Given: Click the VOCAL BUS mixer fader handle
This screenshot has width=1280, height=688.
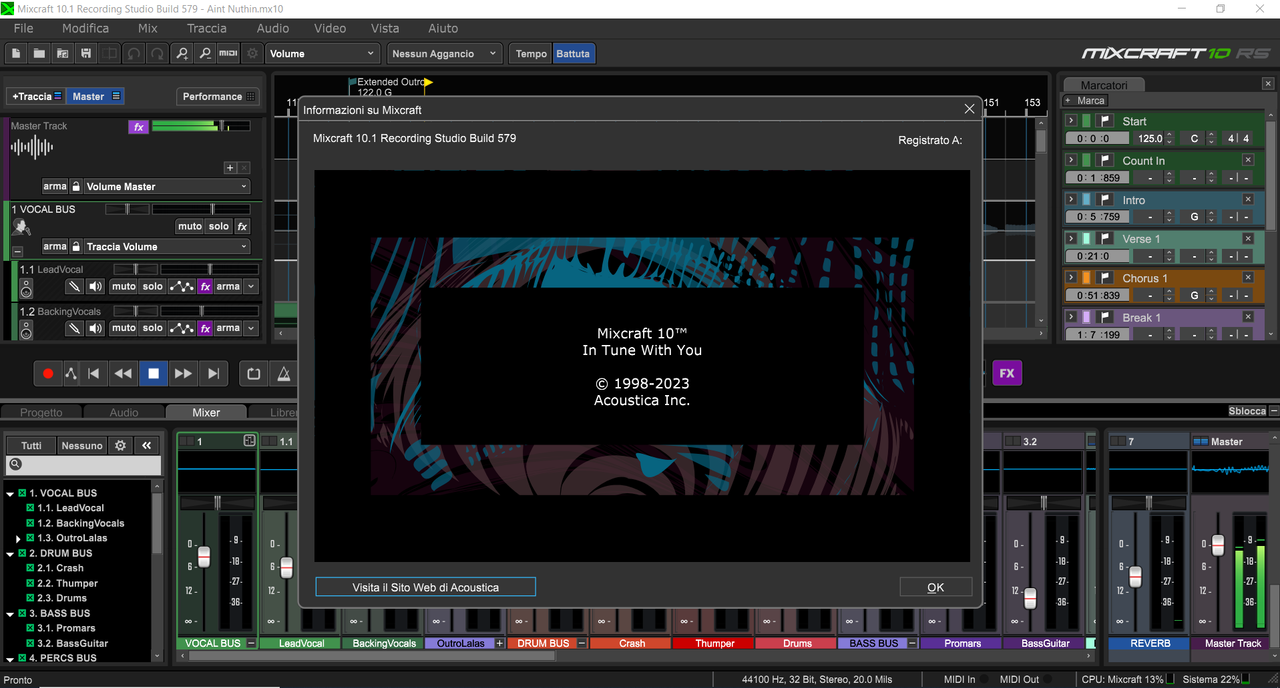Looking at the screenshot, I should 204,557.
